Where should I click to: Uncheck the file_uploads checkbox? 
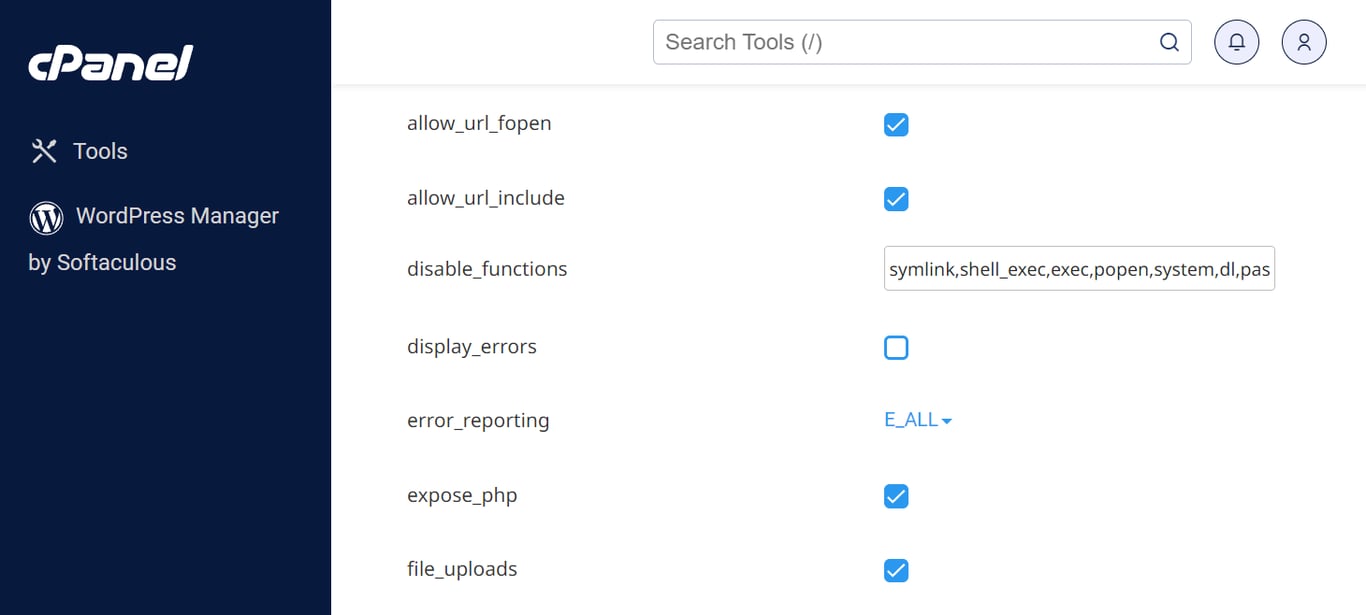pos(895,570)
